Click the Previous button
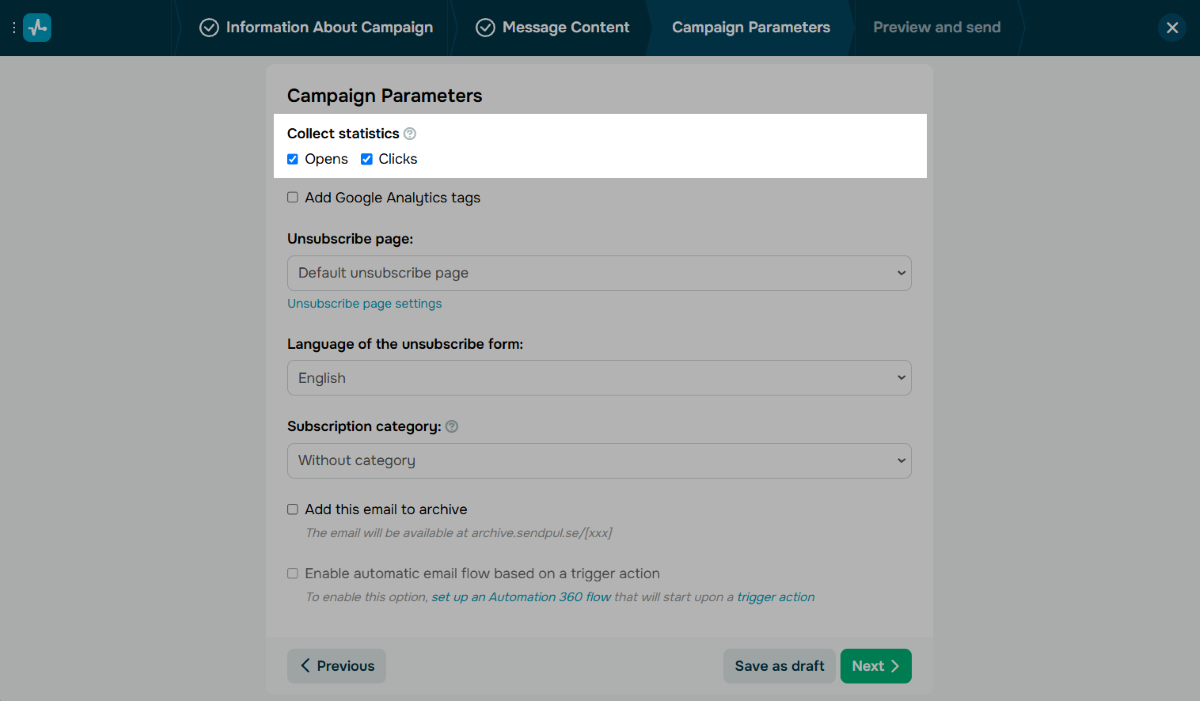This screenshot has width=1200, height=701. 336,666
